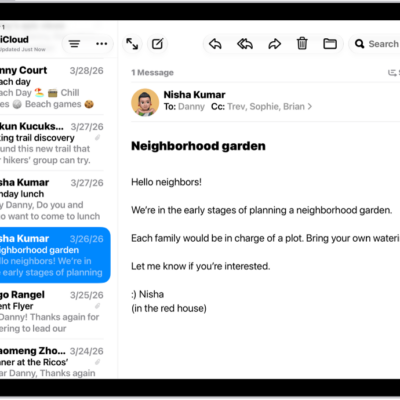Click the Neighborhood garden subject heading
The width and height of the screenshot is (400, 400).
pos(198,146)
